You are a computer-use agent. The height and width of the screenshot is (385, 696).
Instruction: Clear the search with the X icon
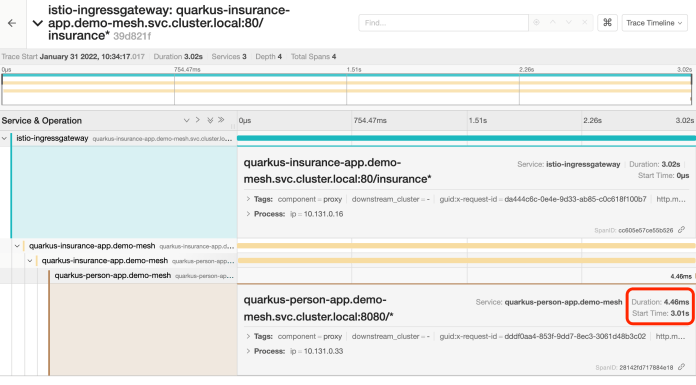(x=585, y=23)
